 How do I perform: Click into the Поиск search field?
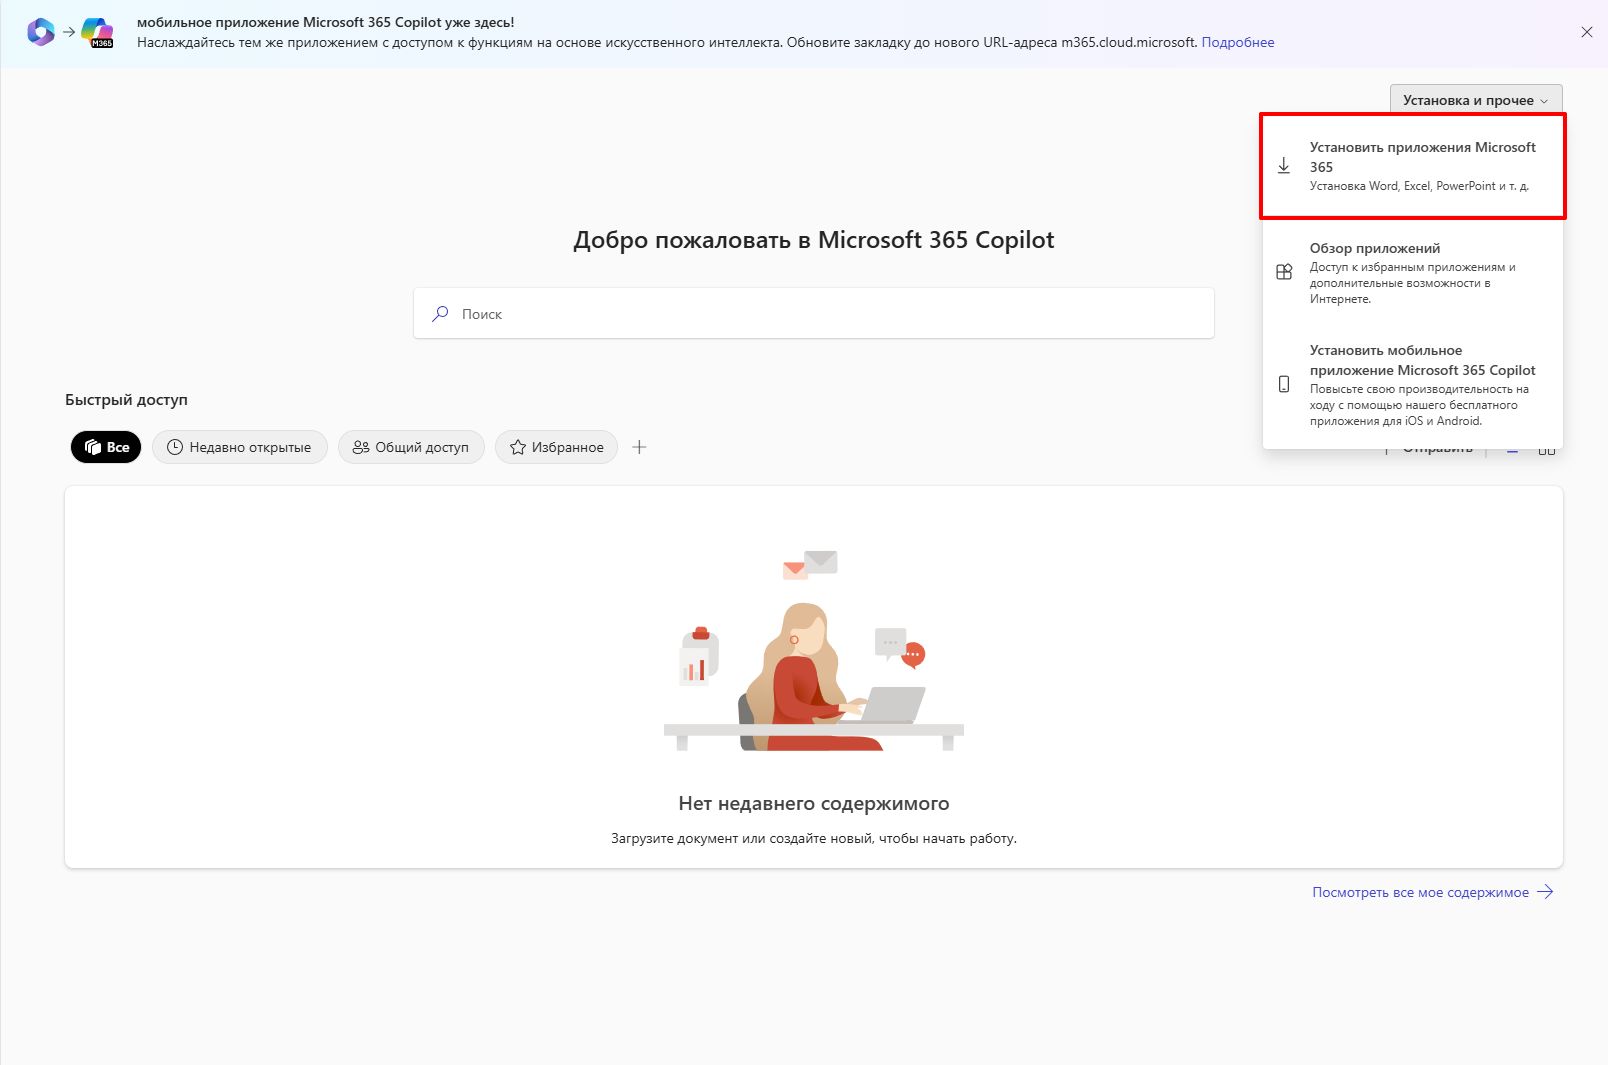[814, 313]
